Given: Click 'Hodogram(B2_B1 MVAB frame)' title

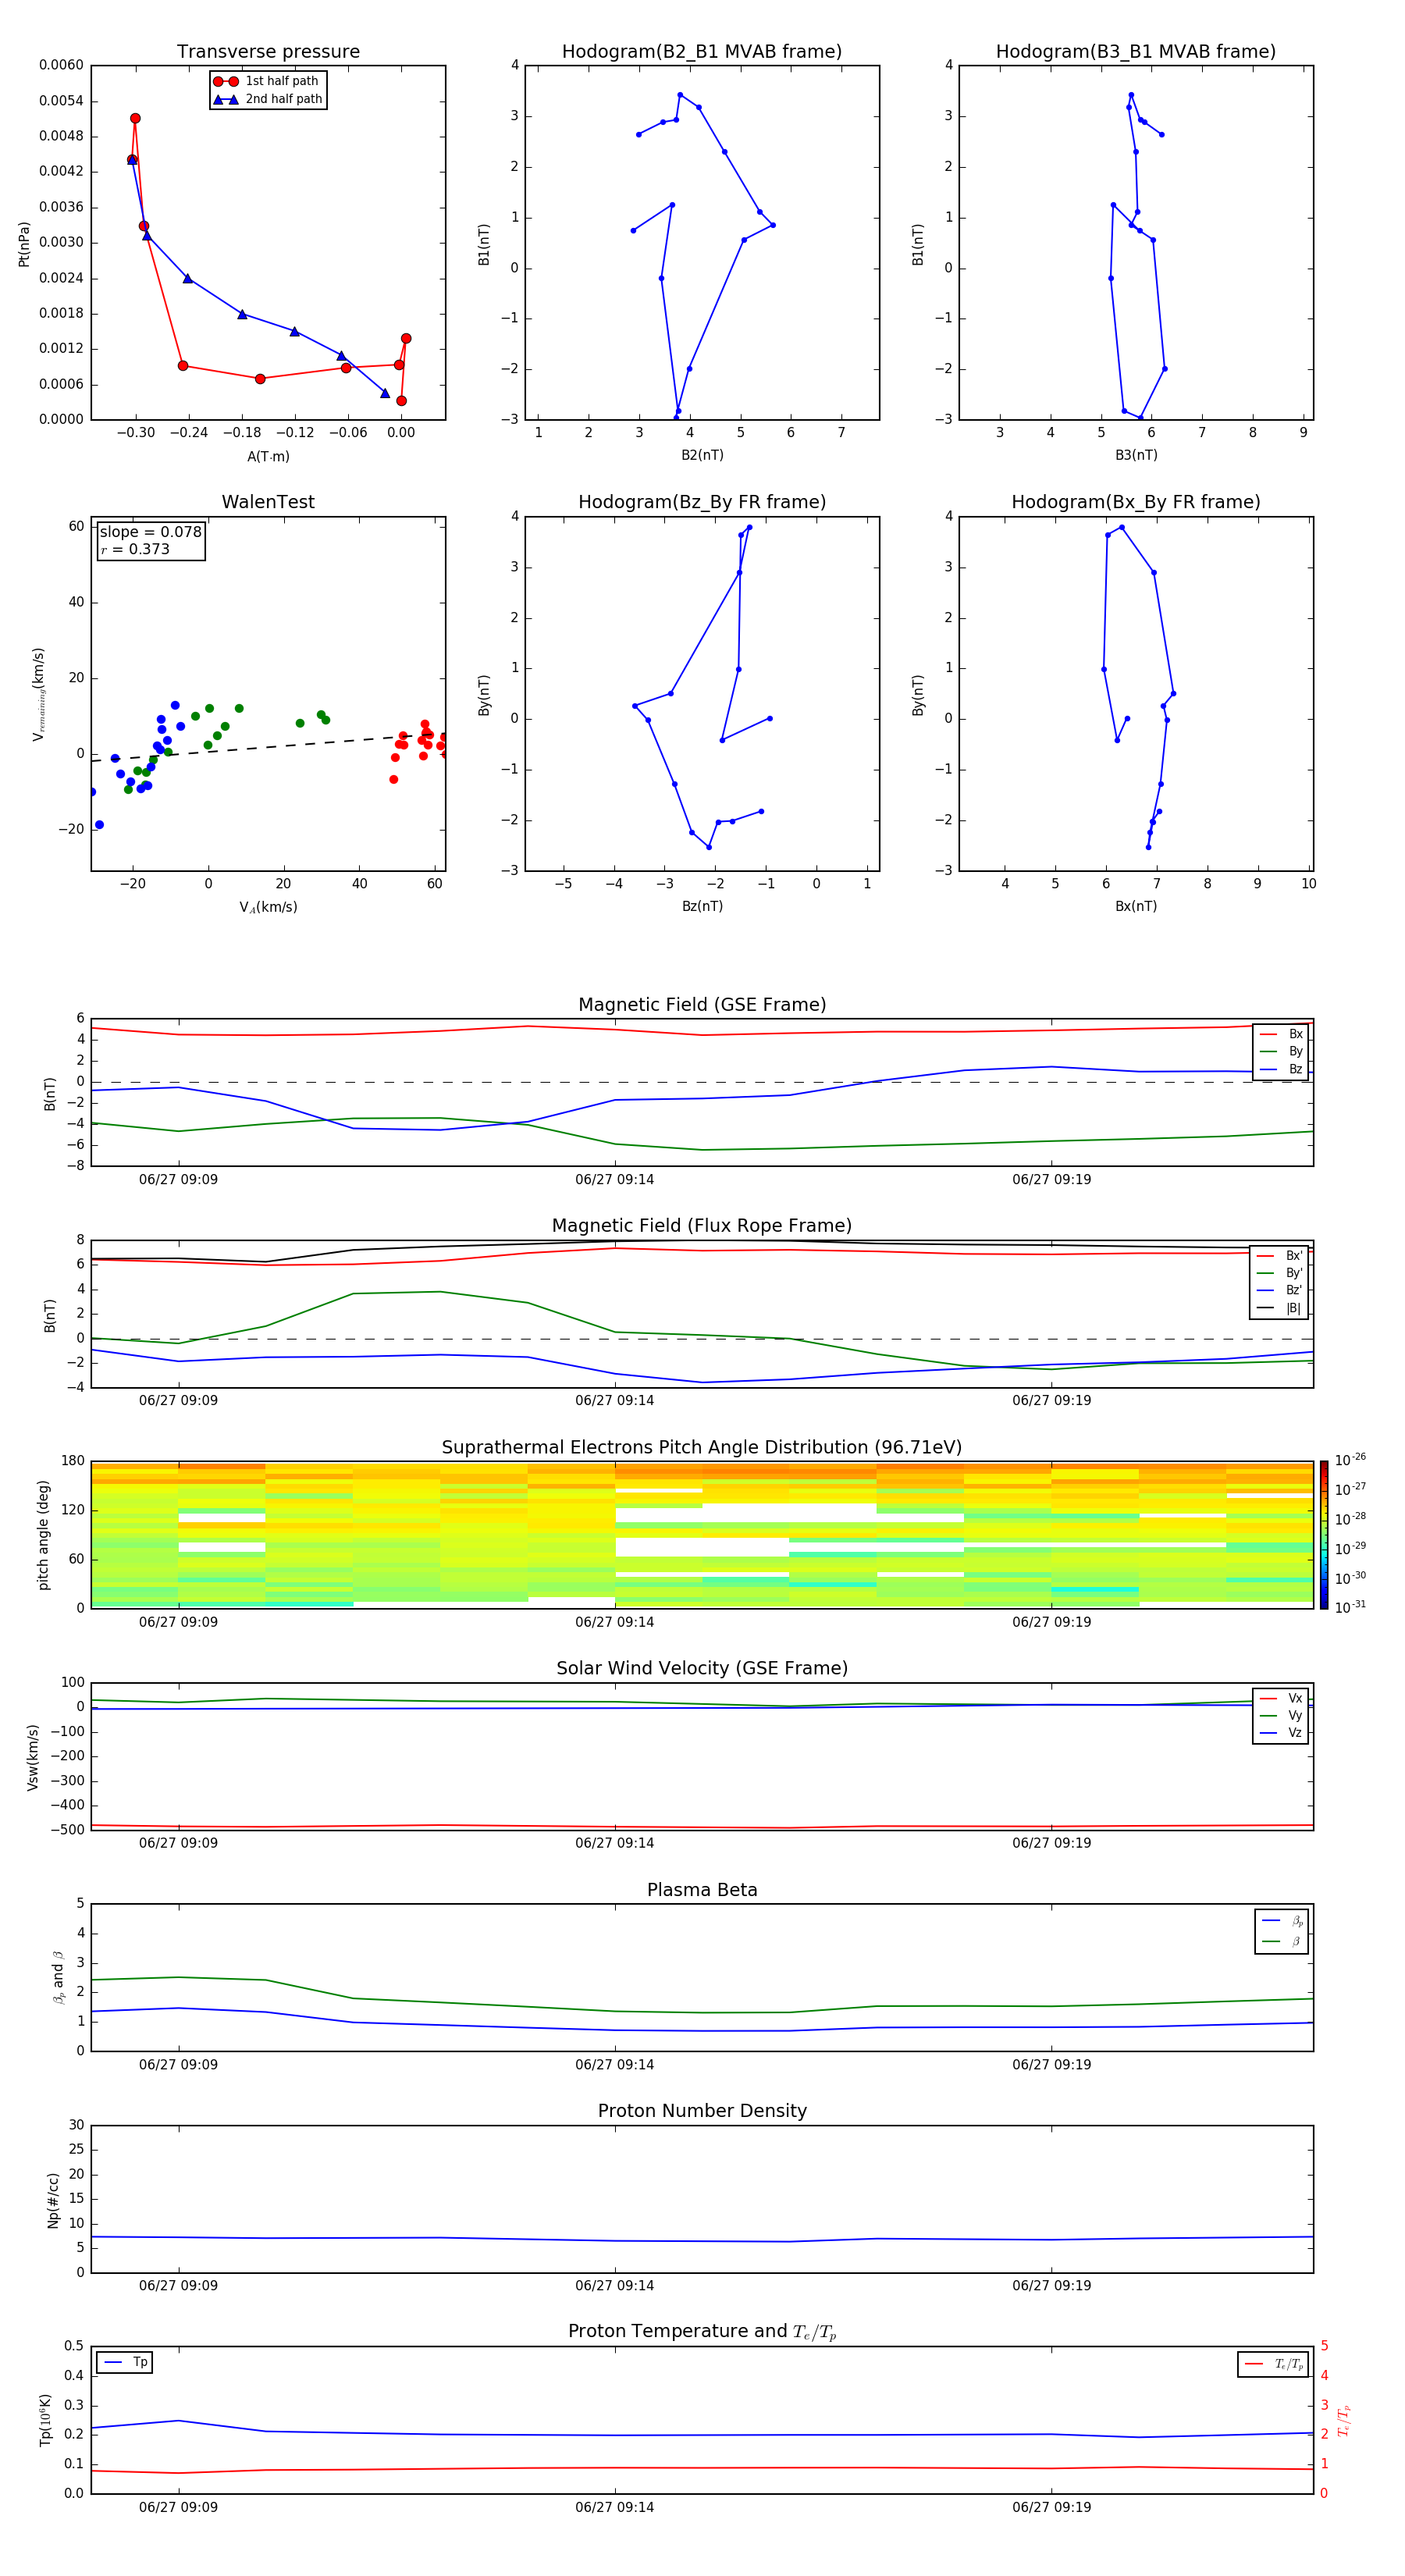Looking at the screenshot, I should [702, 51].
